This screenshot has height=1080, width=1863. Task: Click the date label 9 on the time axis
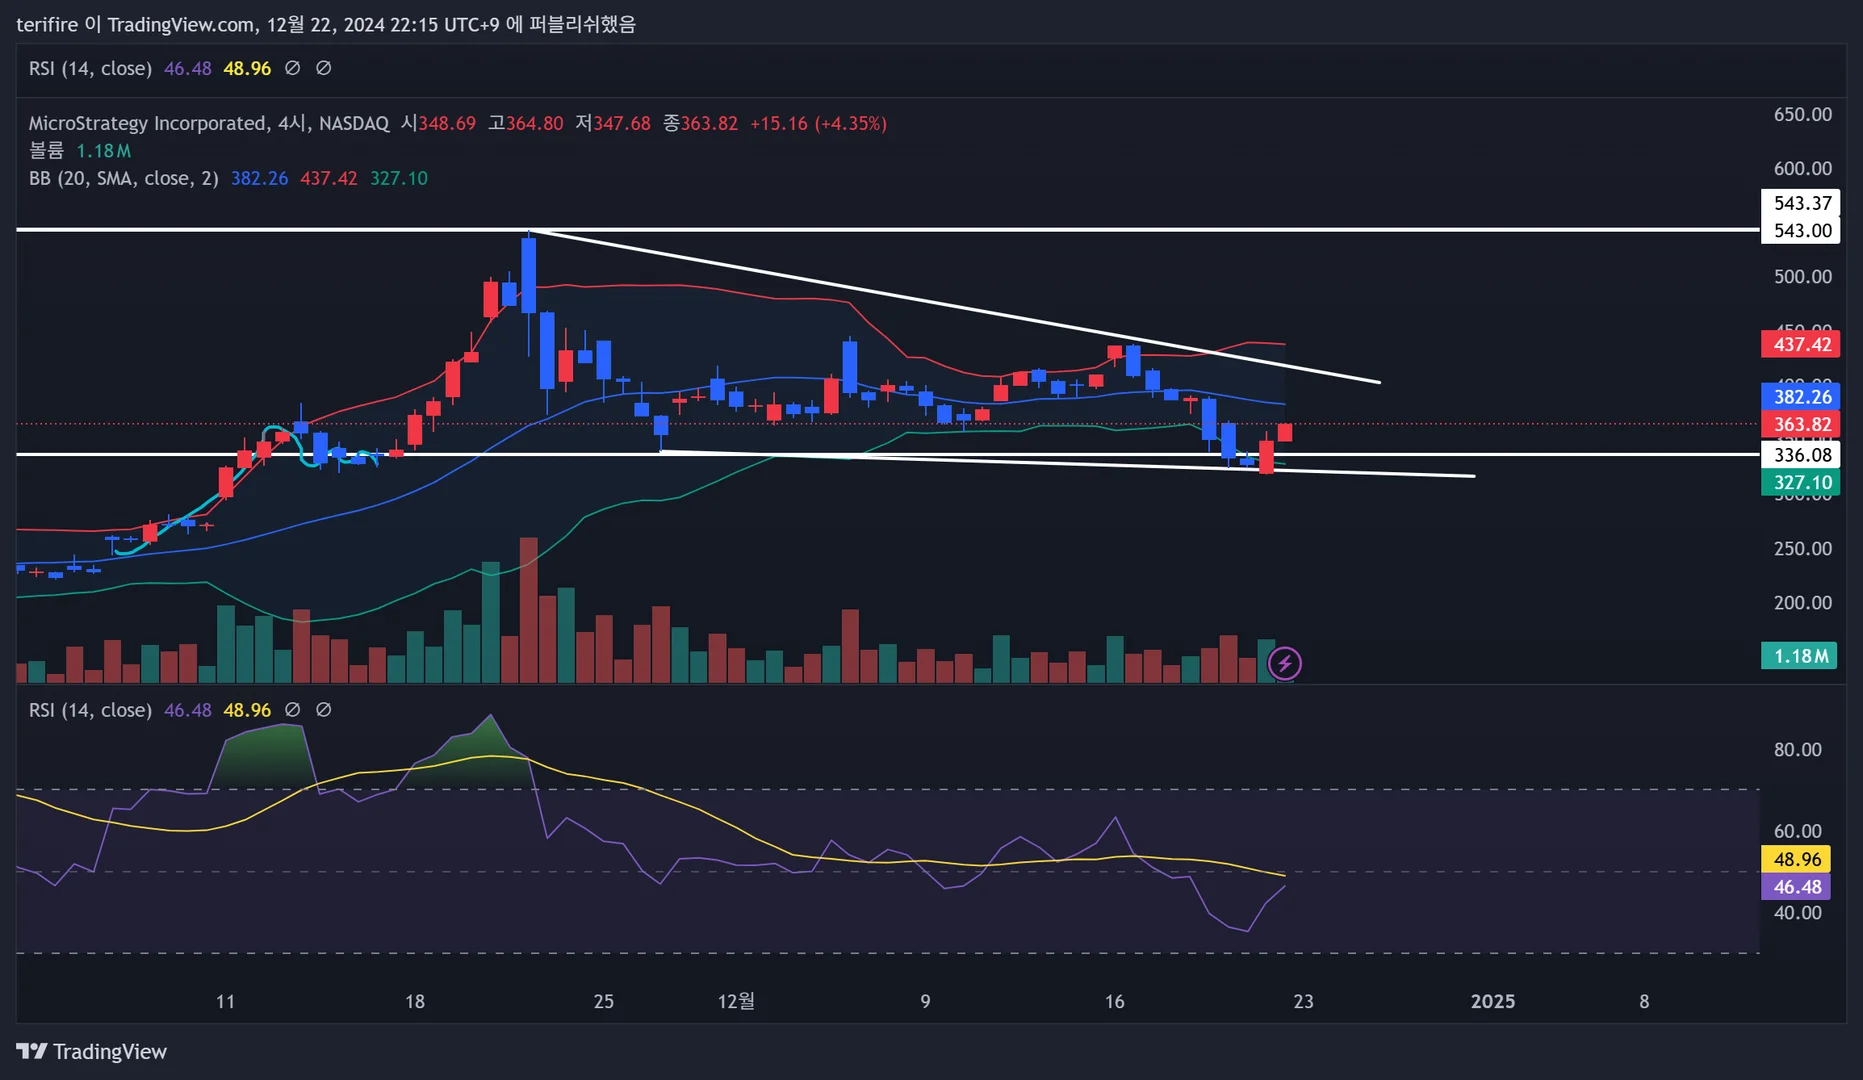tap(925, 1001)
